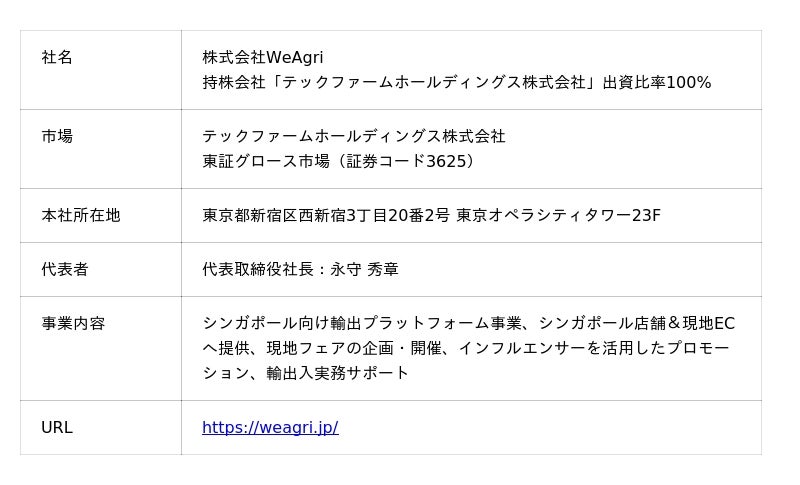Click the 代表取締役社長 title text
This screenshot has width=800, height=485.
coord(258,269)
